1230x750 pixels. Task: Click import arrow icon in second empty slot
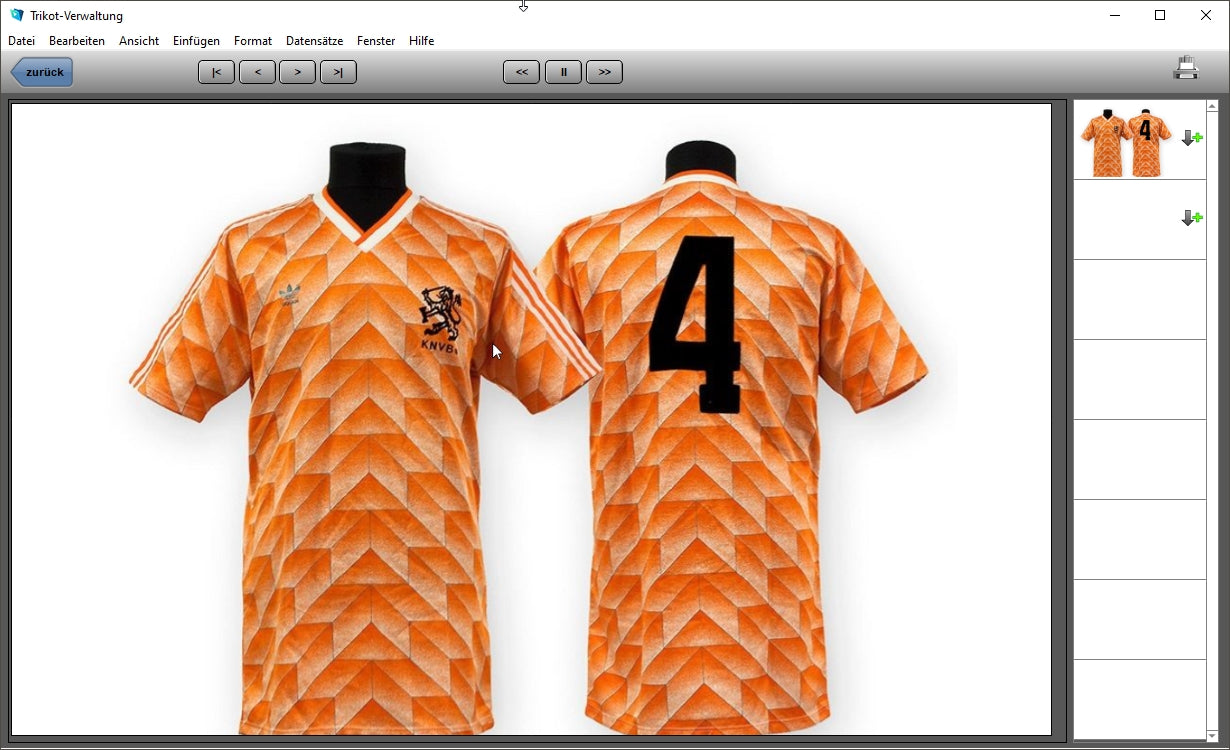pos(1191,218)
